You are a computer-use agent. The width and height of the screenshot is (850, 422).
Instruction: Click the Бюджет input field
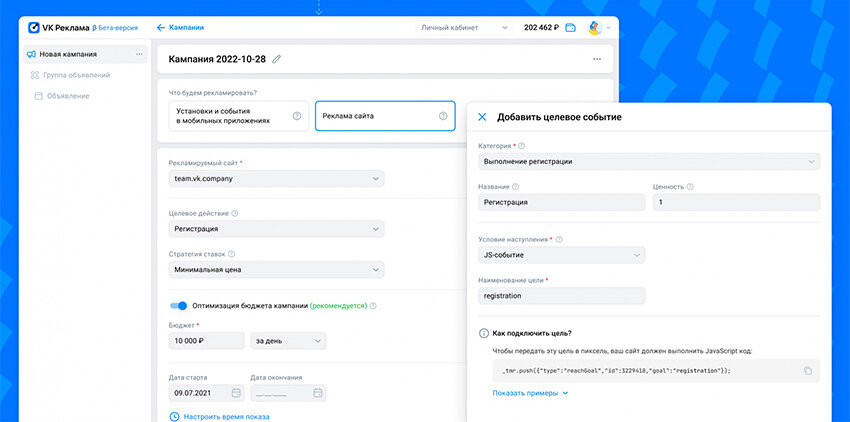point(207,341)
